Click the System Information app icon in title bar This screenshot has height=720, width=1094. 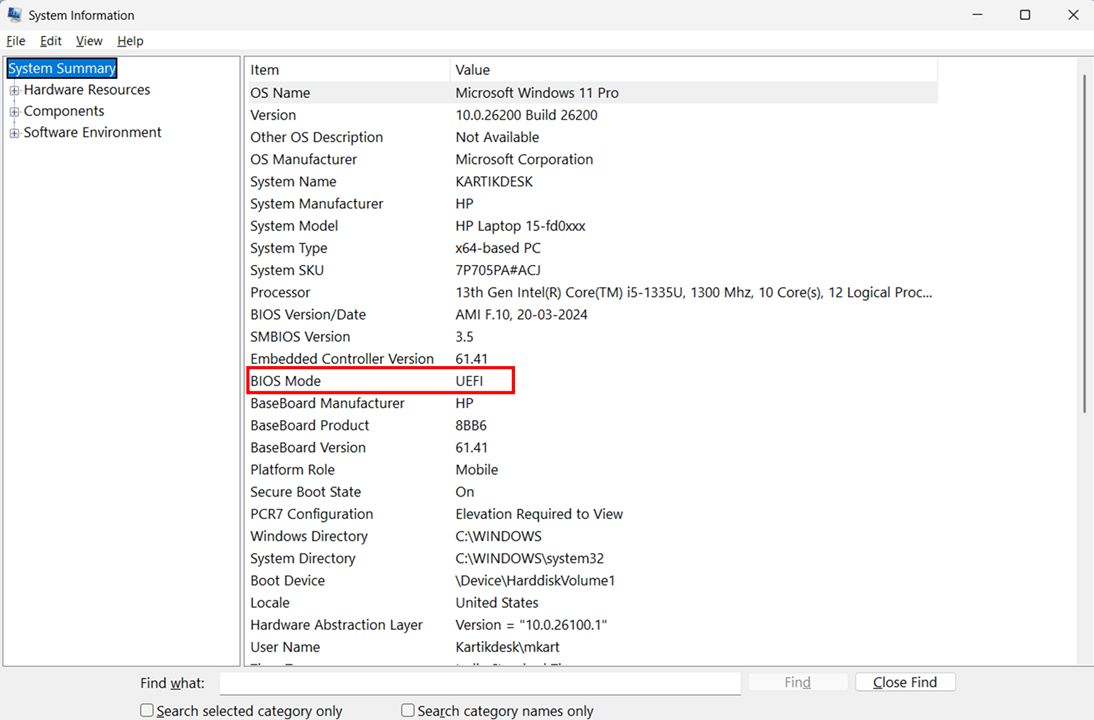[x=15, y=15]
